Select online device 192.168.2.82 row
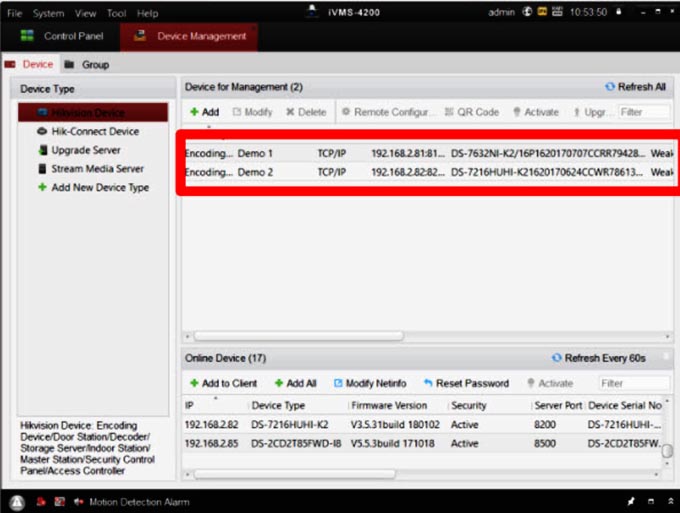 point(422,425)
